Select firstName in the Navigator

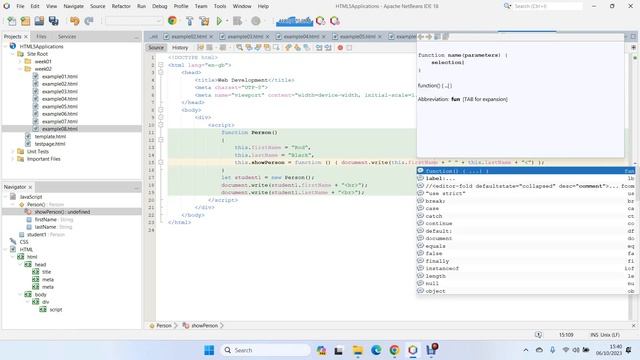tap(45, 220)
